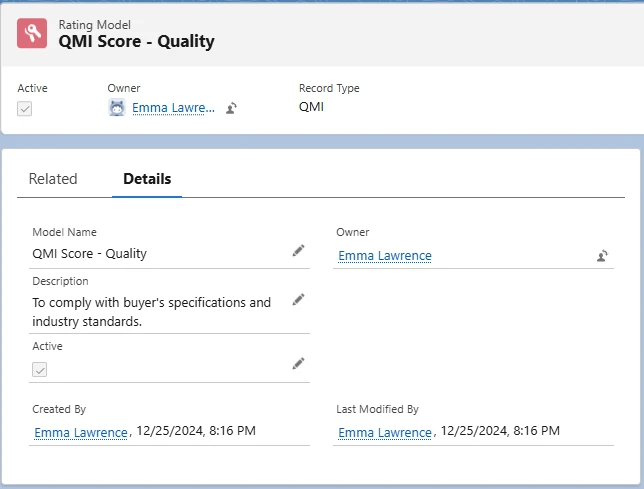Open Emma Lawrence link under Created By
The height and width of the screenshot is (489, 644).
tap(81, 432)
